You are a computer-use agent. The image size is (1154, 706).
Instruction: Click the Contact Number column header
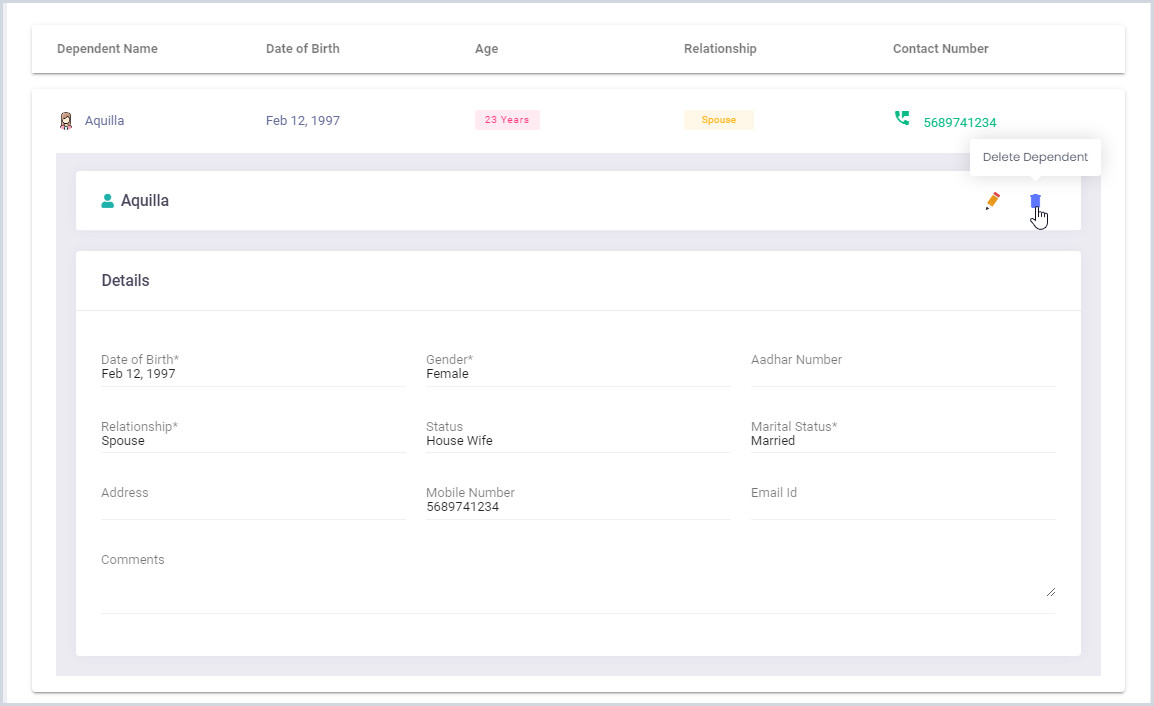[941, 49]
